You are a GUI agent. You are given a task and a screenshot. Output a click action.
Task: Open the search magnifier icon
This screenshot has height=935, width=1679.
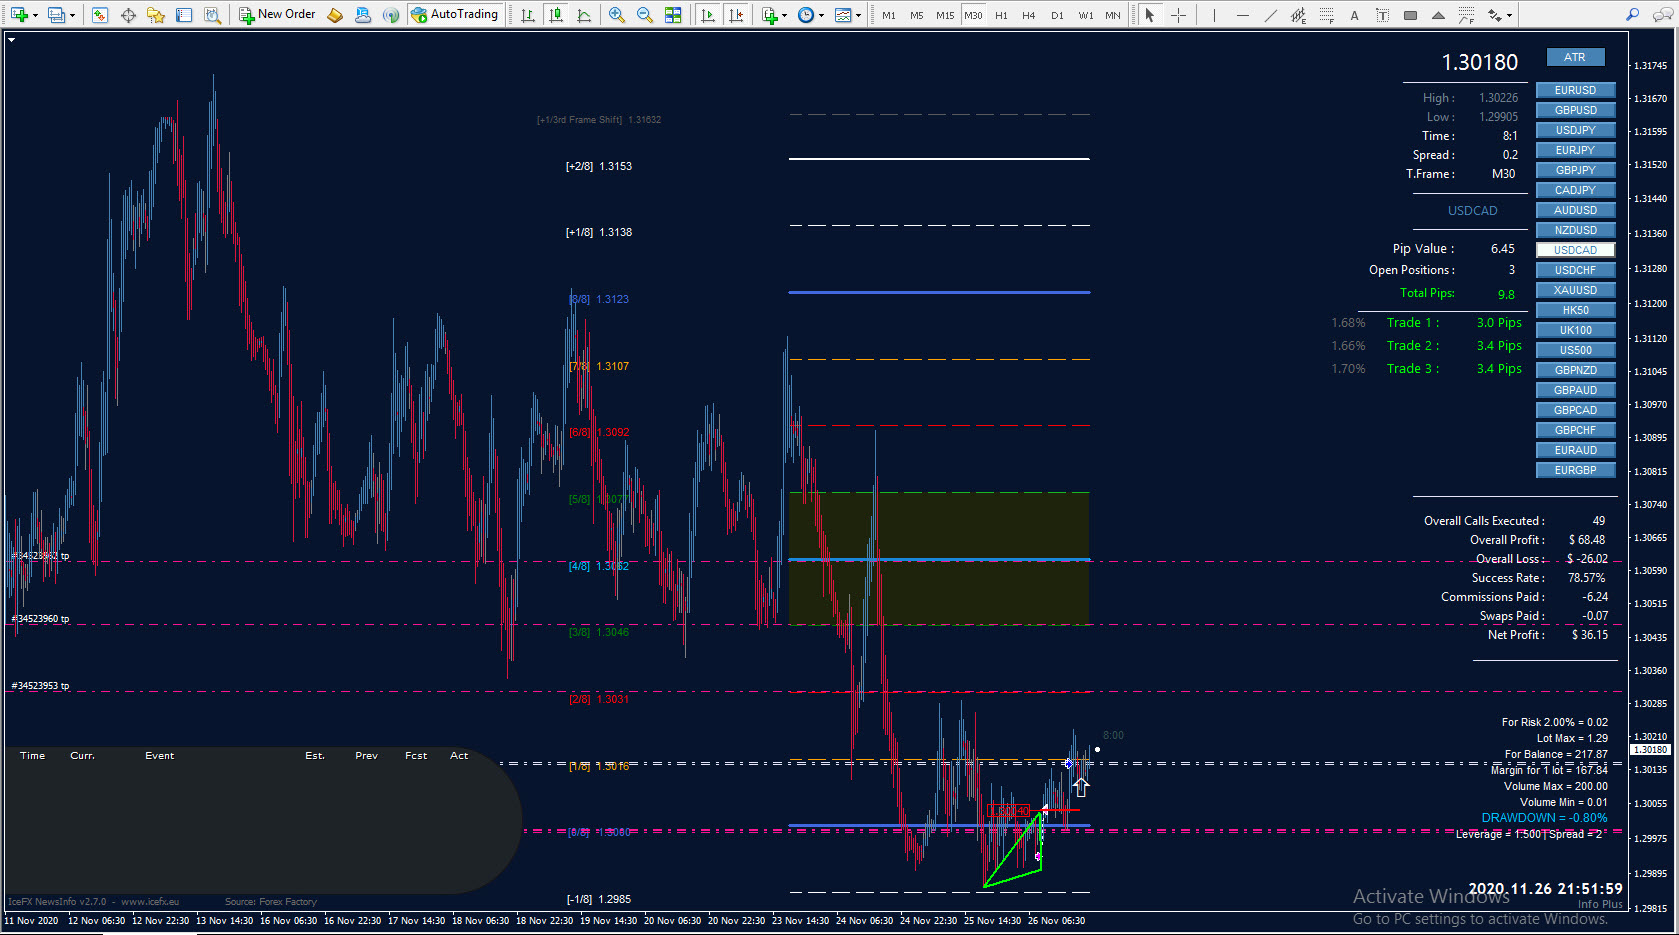1633,15
